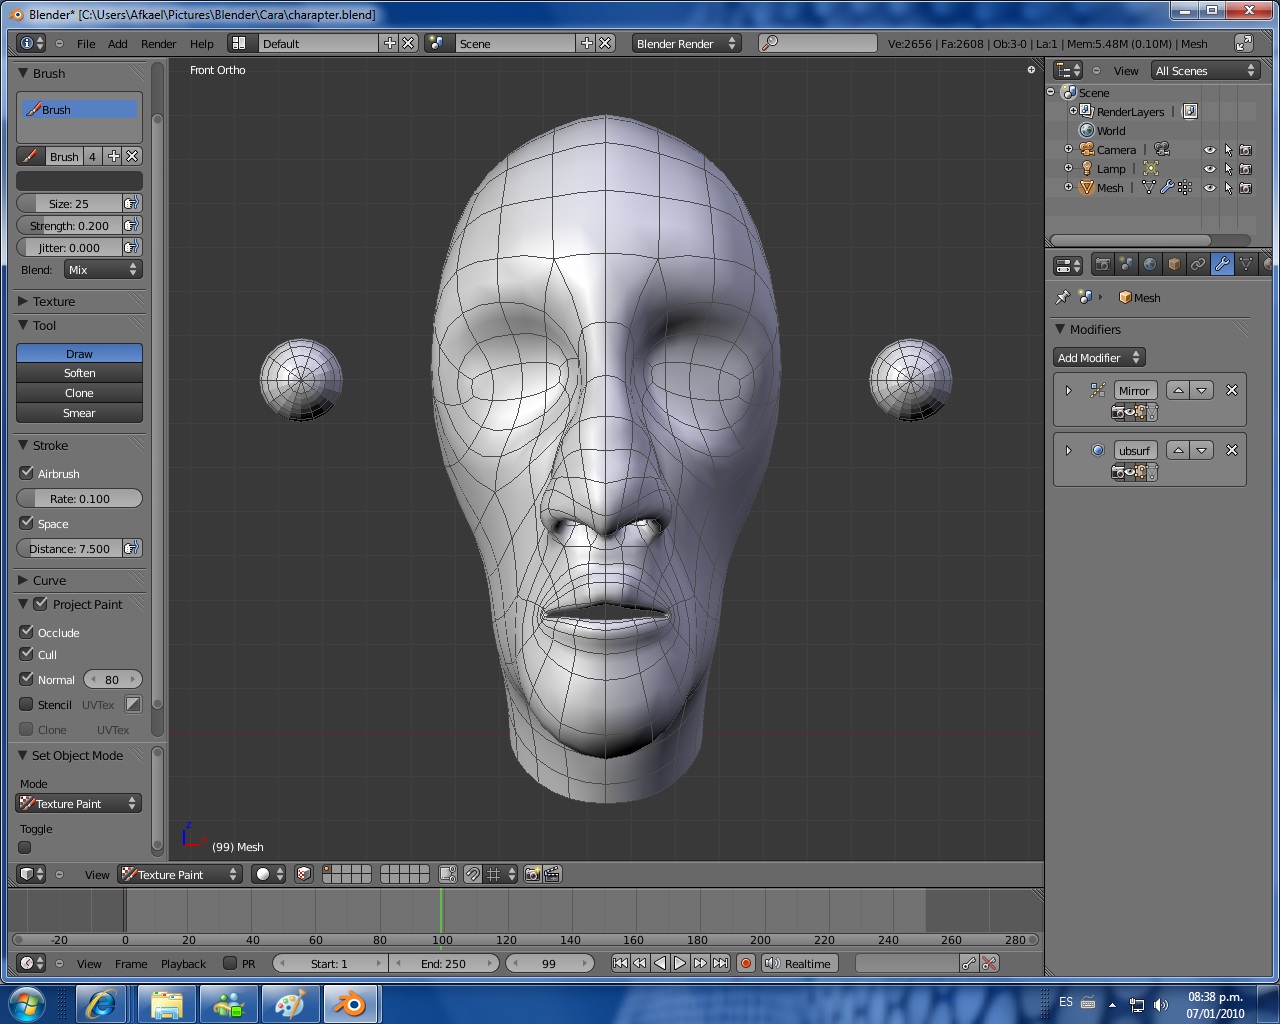Switch to the Object properties cube tab
The image size is (1280, 1024).
coord(1174,265)
